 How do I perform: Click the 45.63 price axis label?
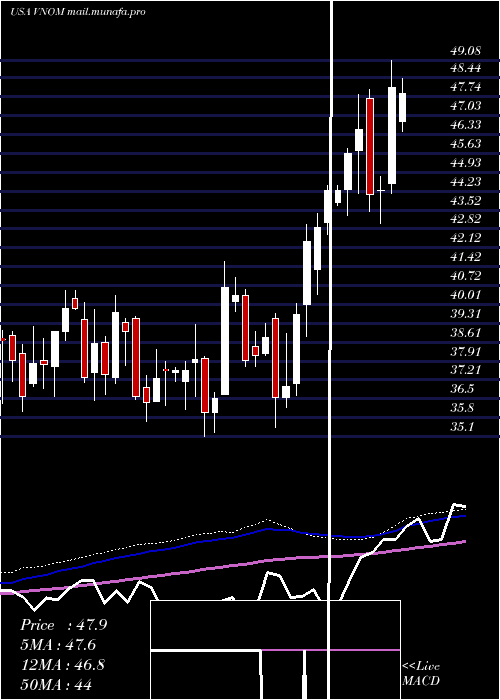466,144
